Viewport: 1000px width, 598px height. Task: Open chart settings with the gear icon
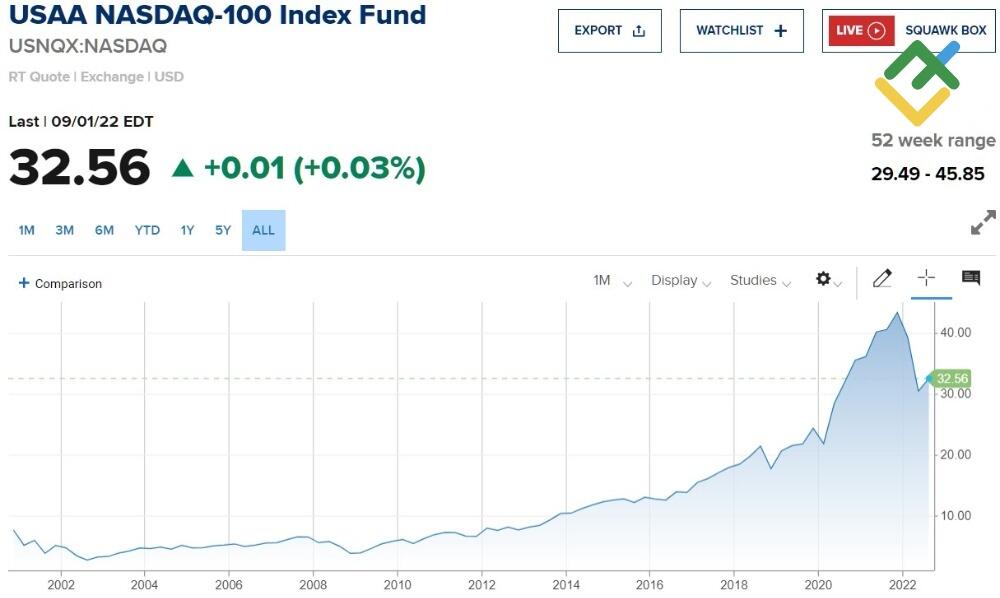(822, 281)
